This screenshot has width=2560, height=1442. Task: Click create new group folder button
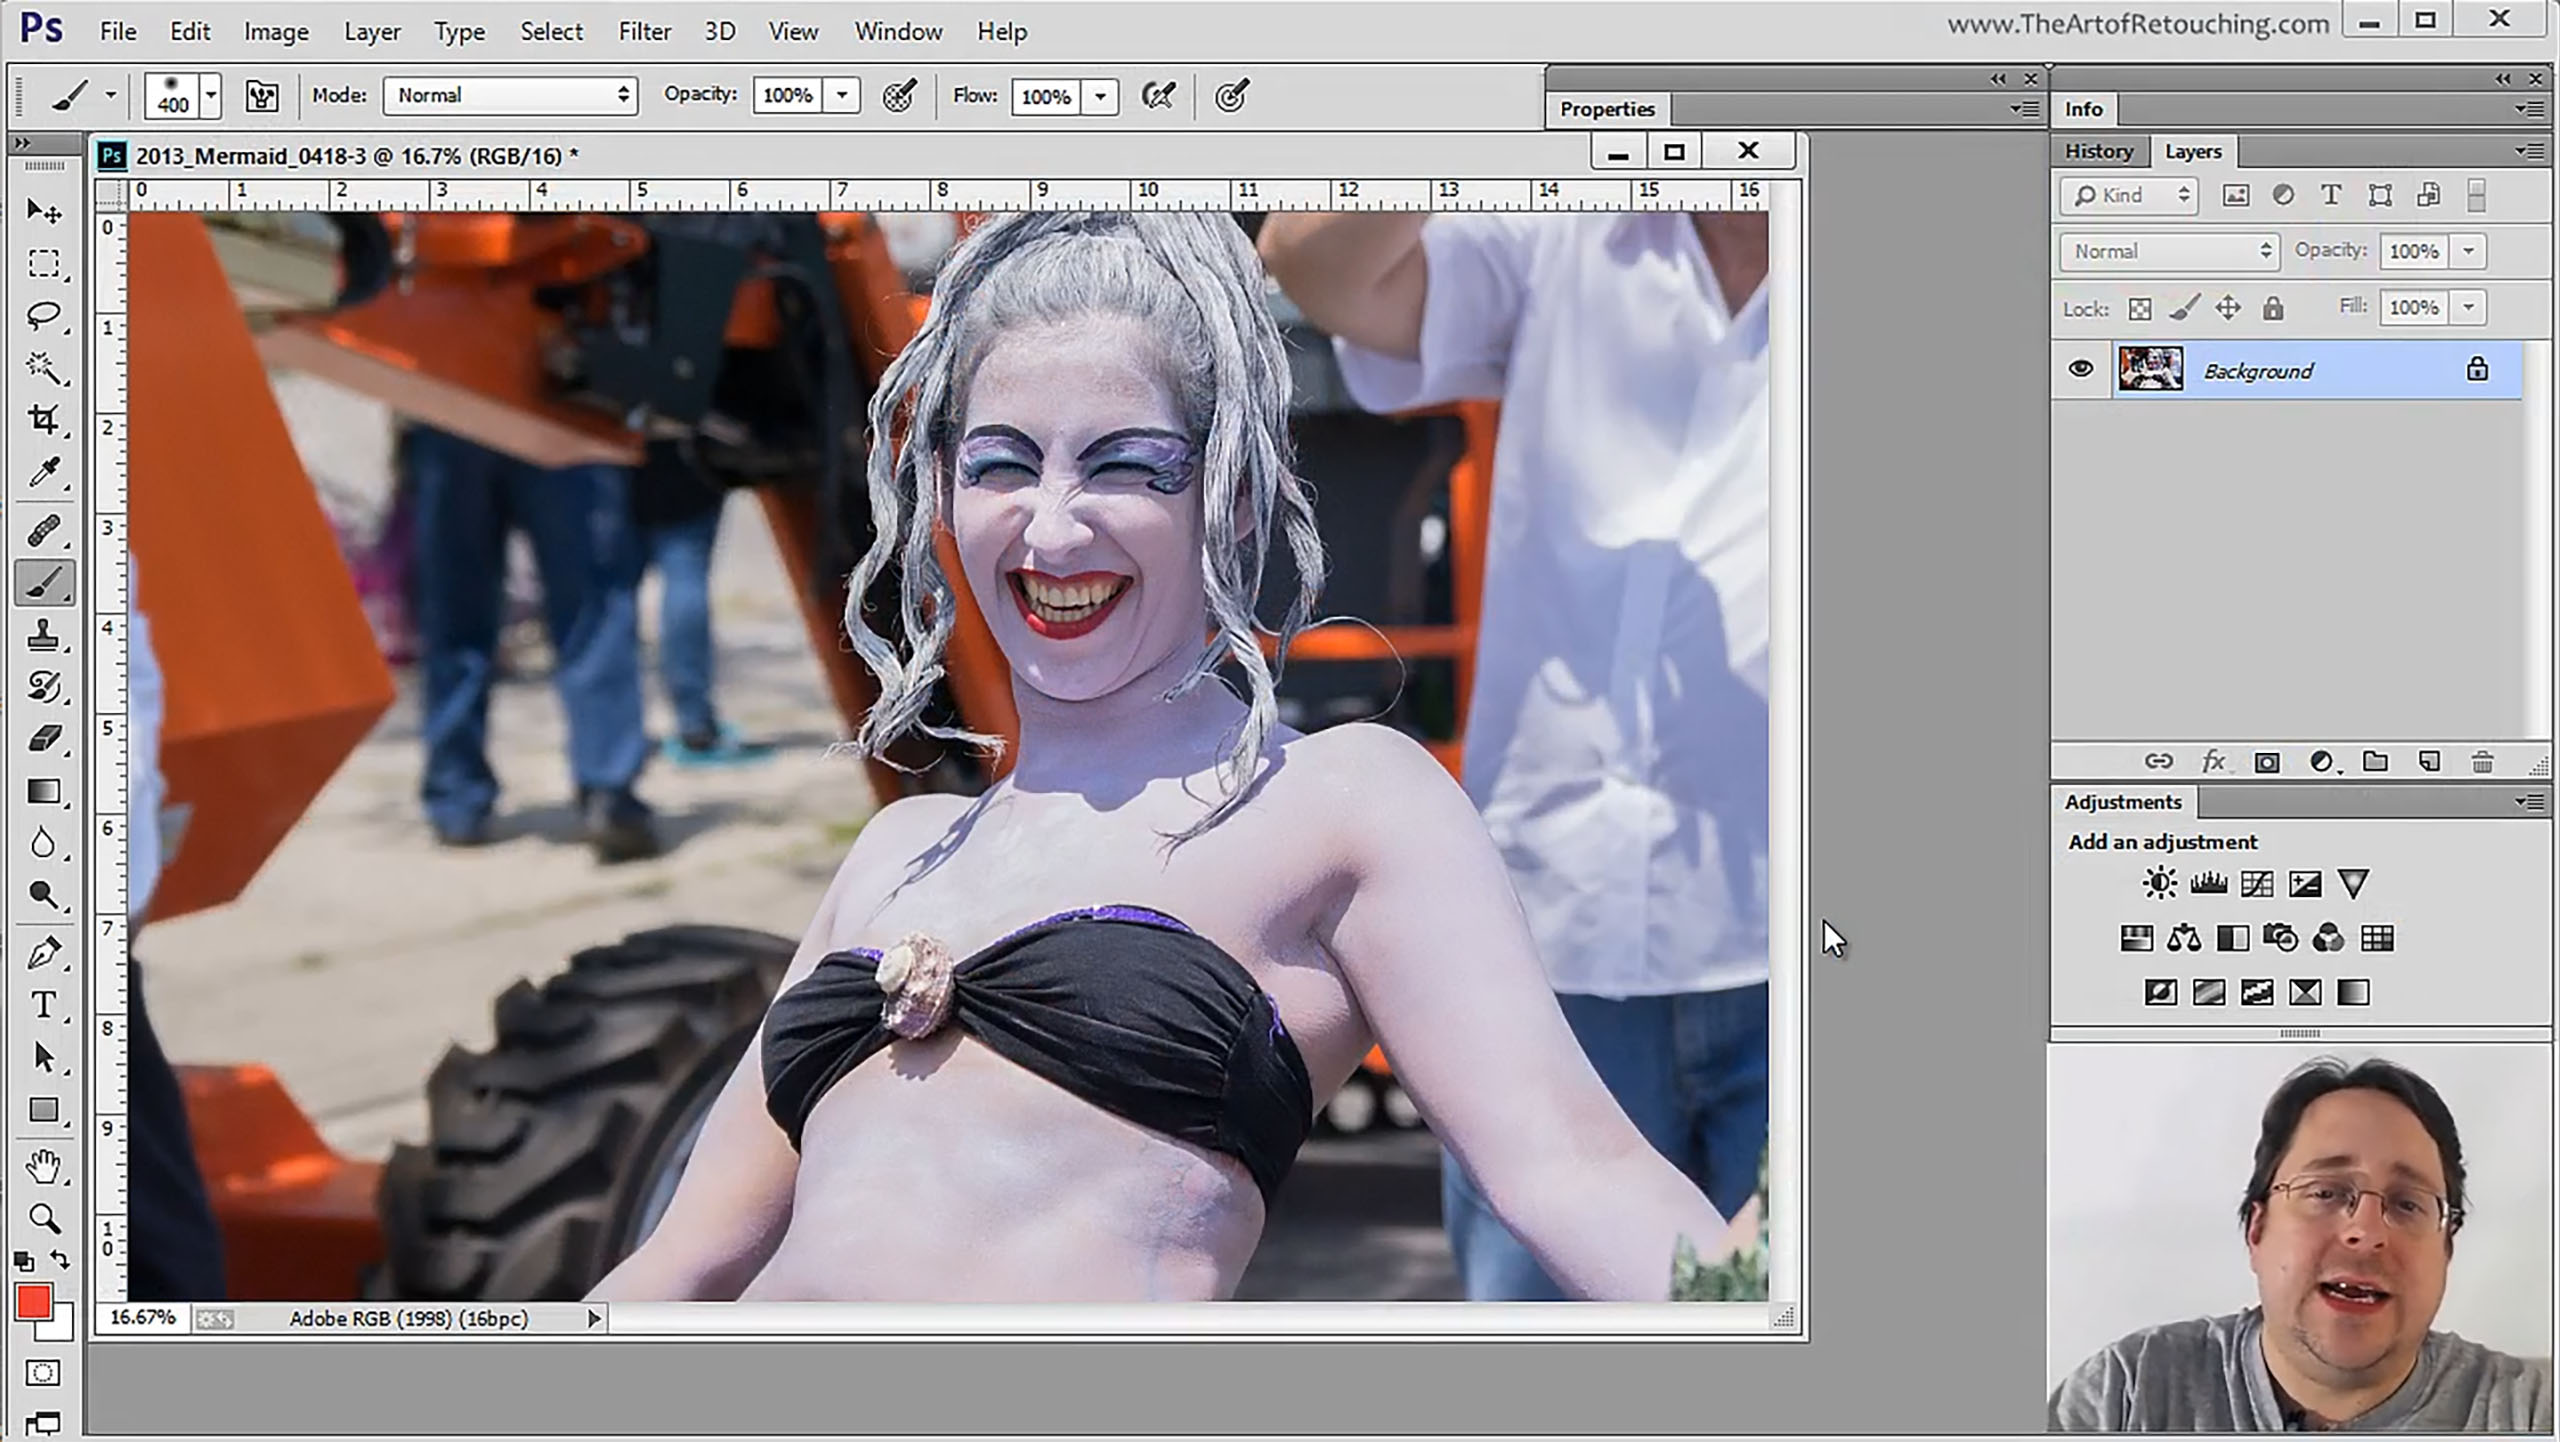point(2375,763)
